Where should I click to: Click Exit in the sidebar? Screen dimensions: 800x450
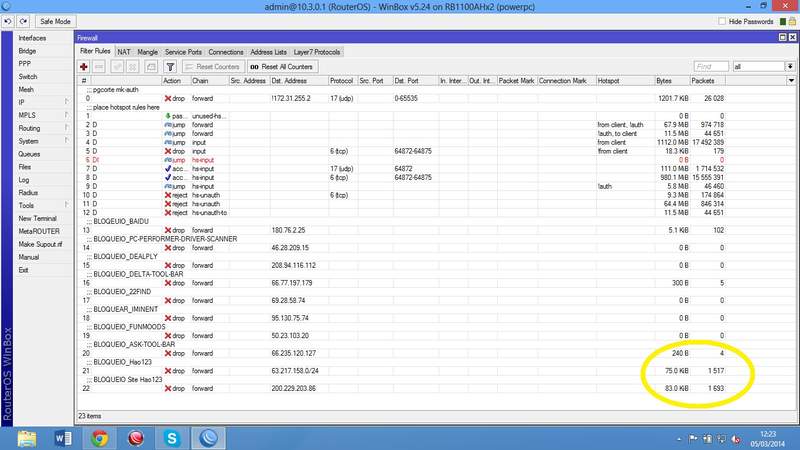tap(23, 270)
